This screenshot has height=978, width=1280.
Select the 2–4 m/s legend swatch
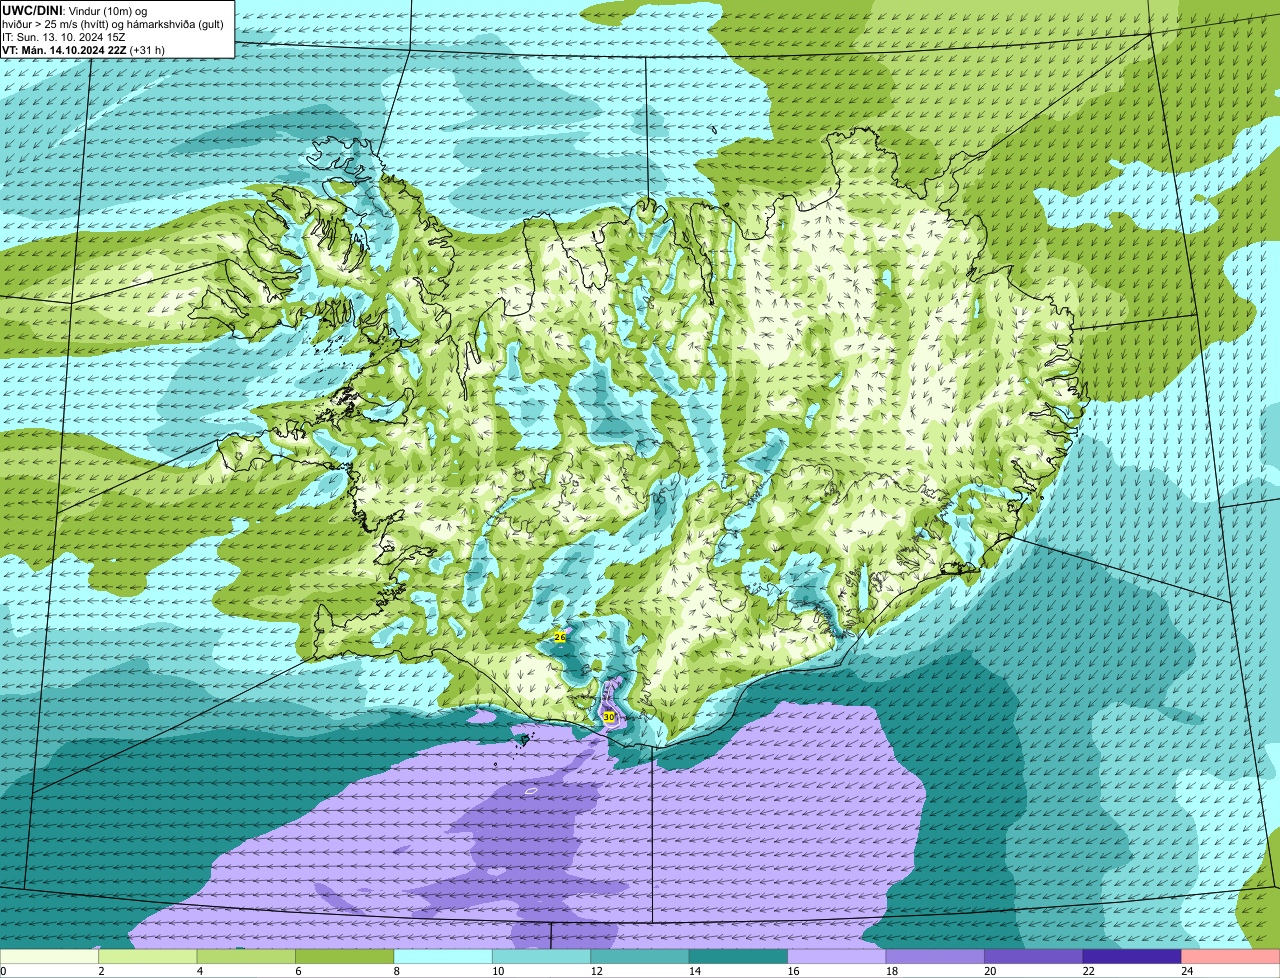[148, 957]
